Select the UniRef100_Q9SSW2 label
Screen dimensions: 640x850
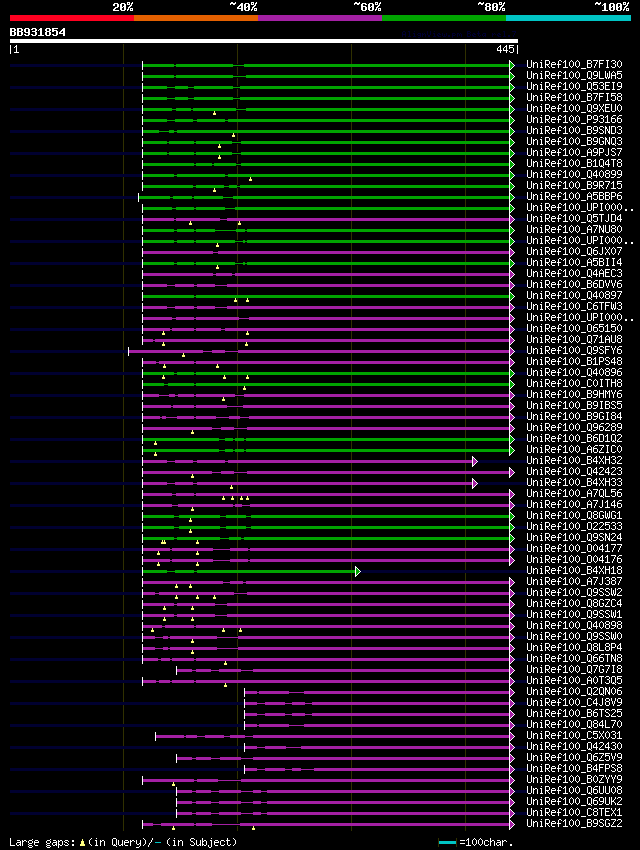click(x=574, y=592)
